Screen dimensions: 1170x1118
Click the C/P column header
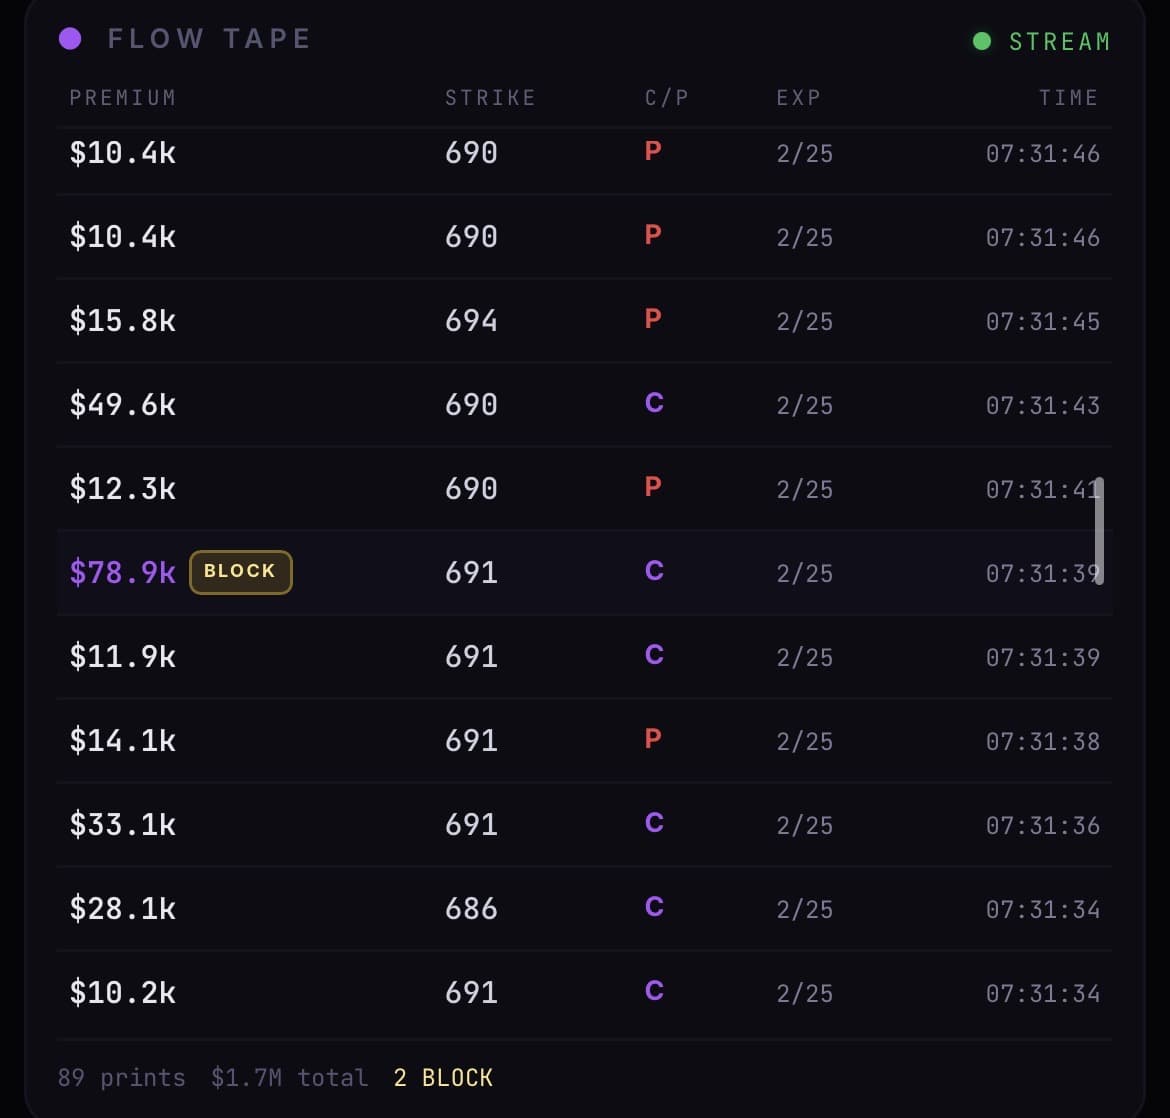click(667, 98)
